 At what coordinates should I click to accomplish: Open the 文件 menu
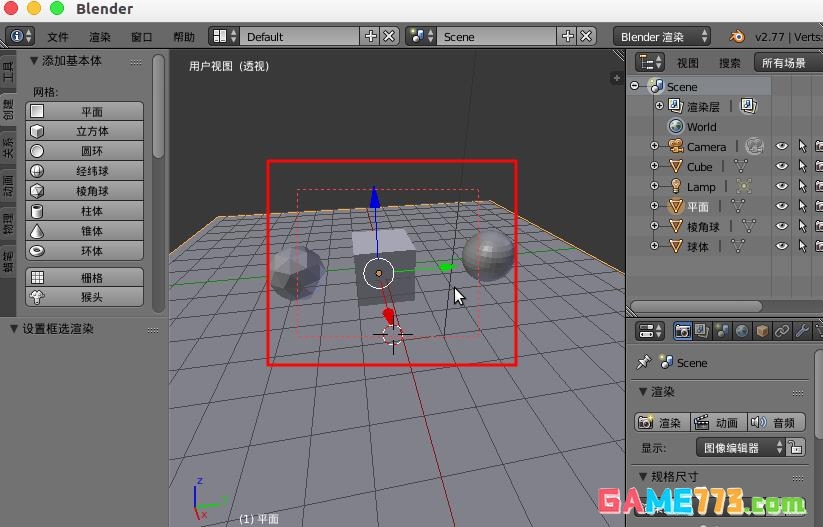[x=58, y=37]
